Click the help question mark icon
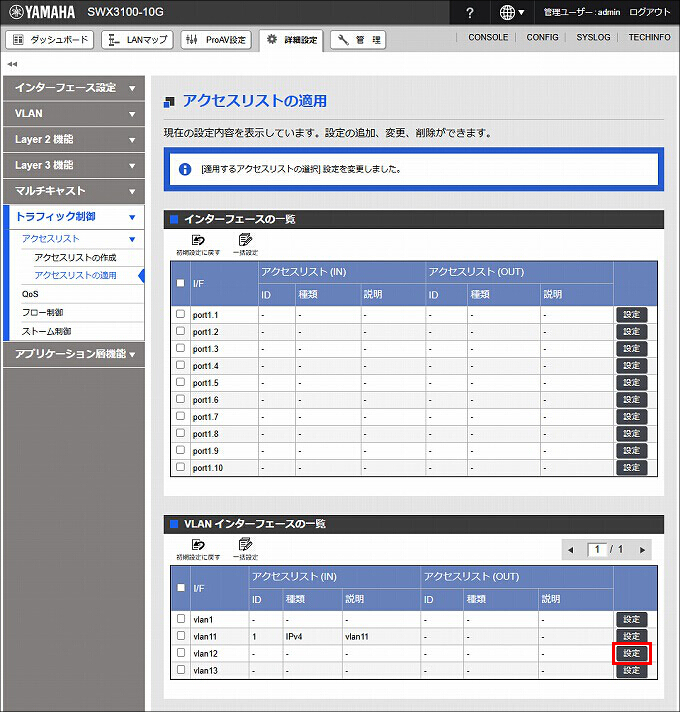Screen dimensions: 680x712 [470, 12]
